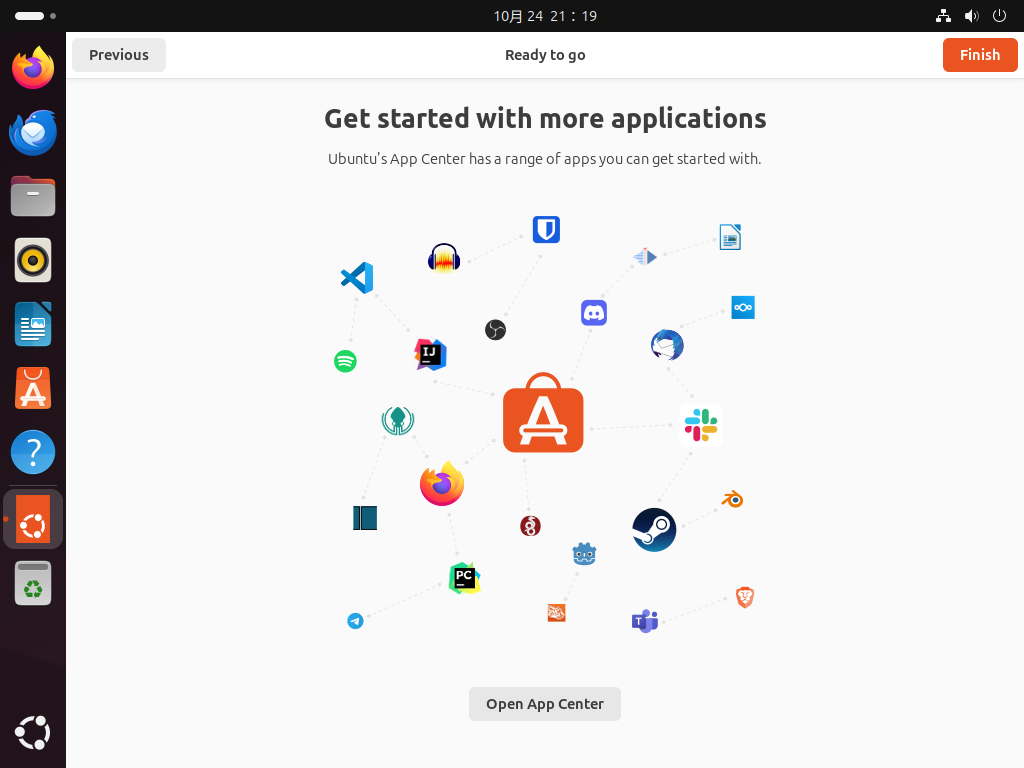Click the Thunderbird icon in the graphic

[x=667, y=345]
